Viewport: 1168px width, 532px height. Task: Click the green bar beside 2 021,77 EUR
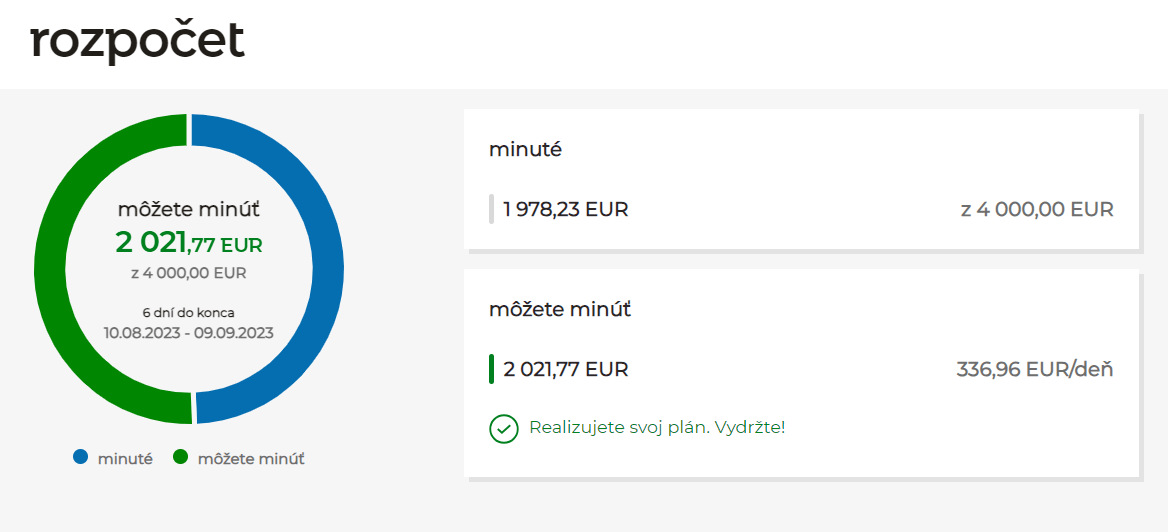pyautogui.click(x=492, y=369)
